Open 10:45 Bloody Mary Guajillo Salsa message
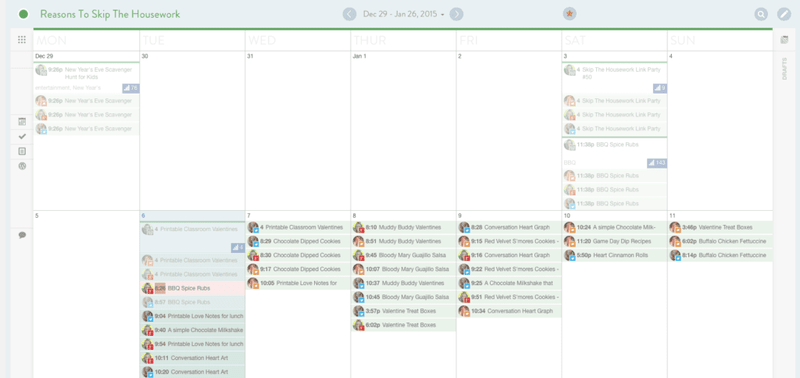 click(404, 297)
